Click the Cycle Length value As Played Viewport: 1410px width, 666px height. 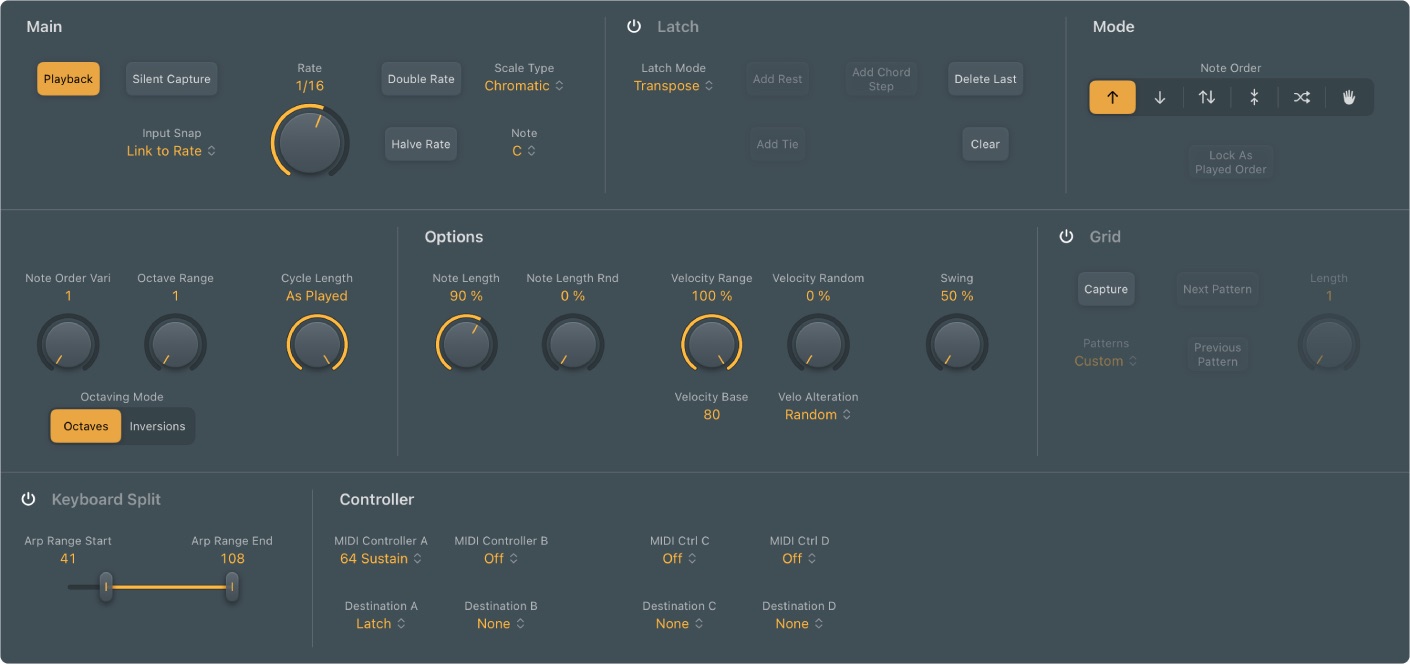317,297
